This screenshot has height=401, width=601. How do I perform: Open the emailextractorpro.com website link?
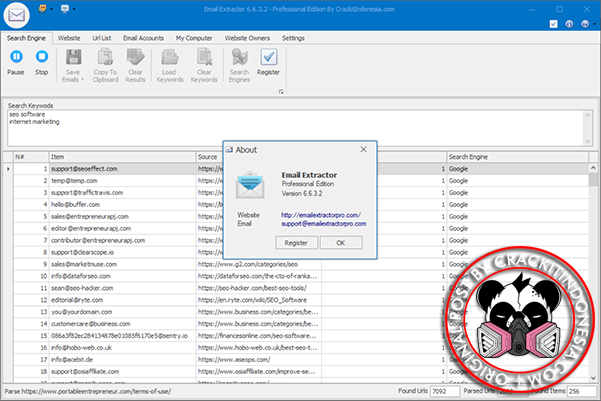pyautogui.click(x=321, y=215)
